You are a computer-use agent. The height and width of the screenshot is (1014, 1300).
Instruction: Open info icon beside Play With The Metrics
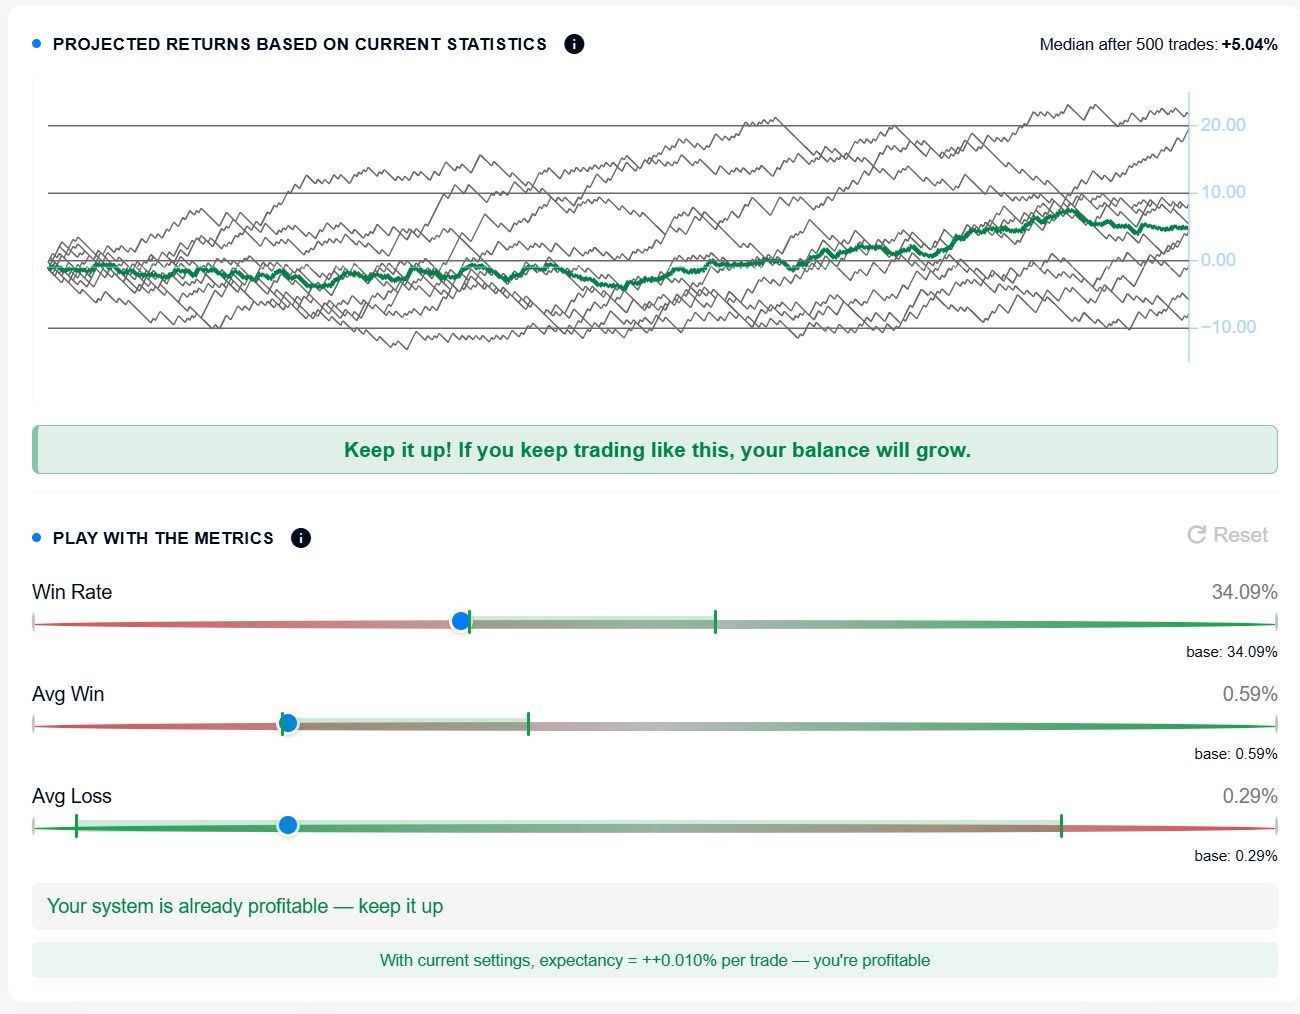301,538
